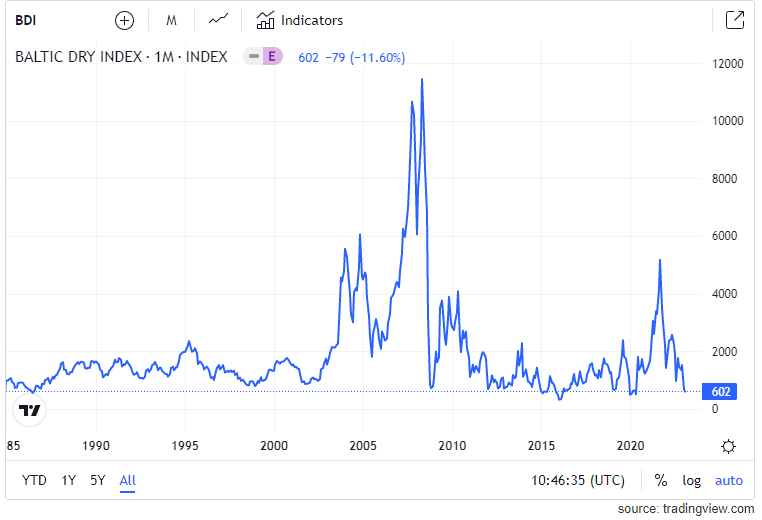This screenshot has width=762, height=520.
Task: Open chart settings gear icon
Action: pos(728,446)
